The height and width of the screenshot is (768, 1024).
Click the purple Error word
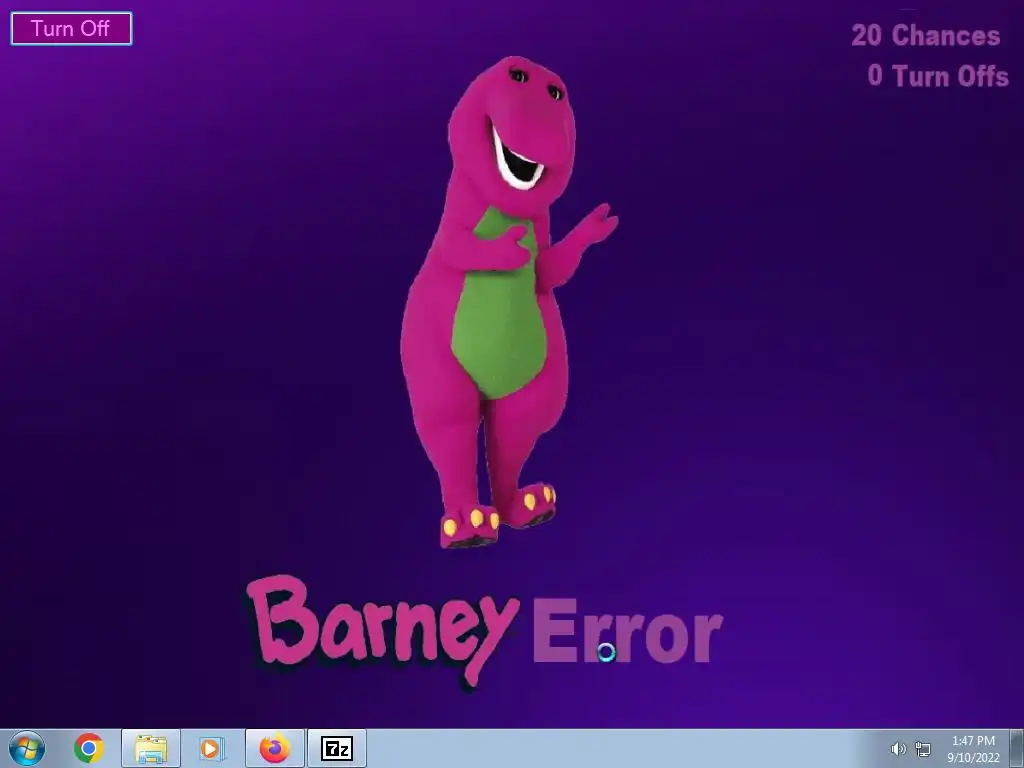coord(628,632)
